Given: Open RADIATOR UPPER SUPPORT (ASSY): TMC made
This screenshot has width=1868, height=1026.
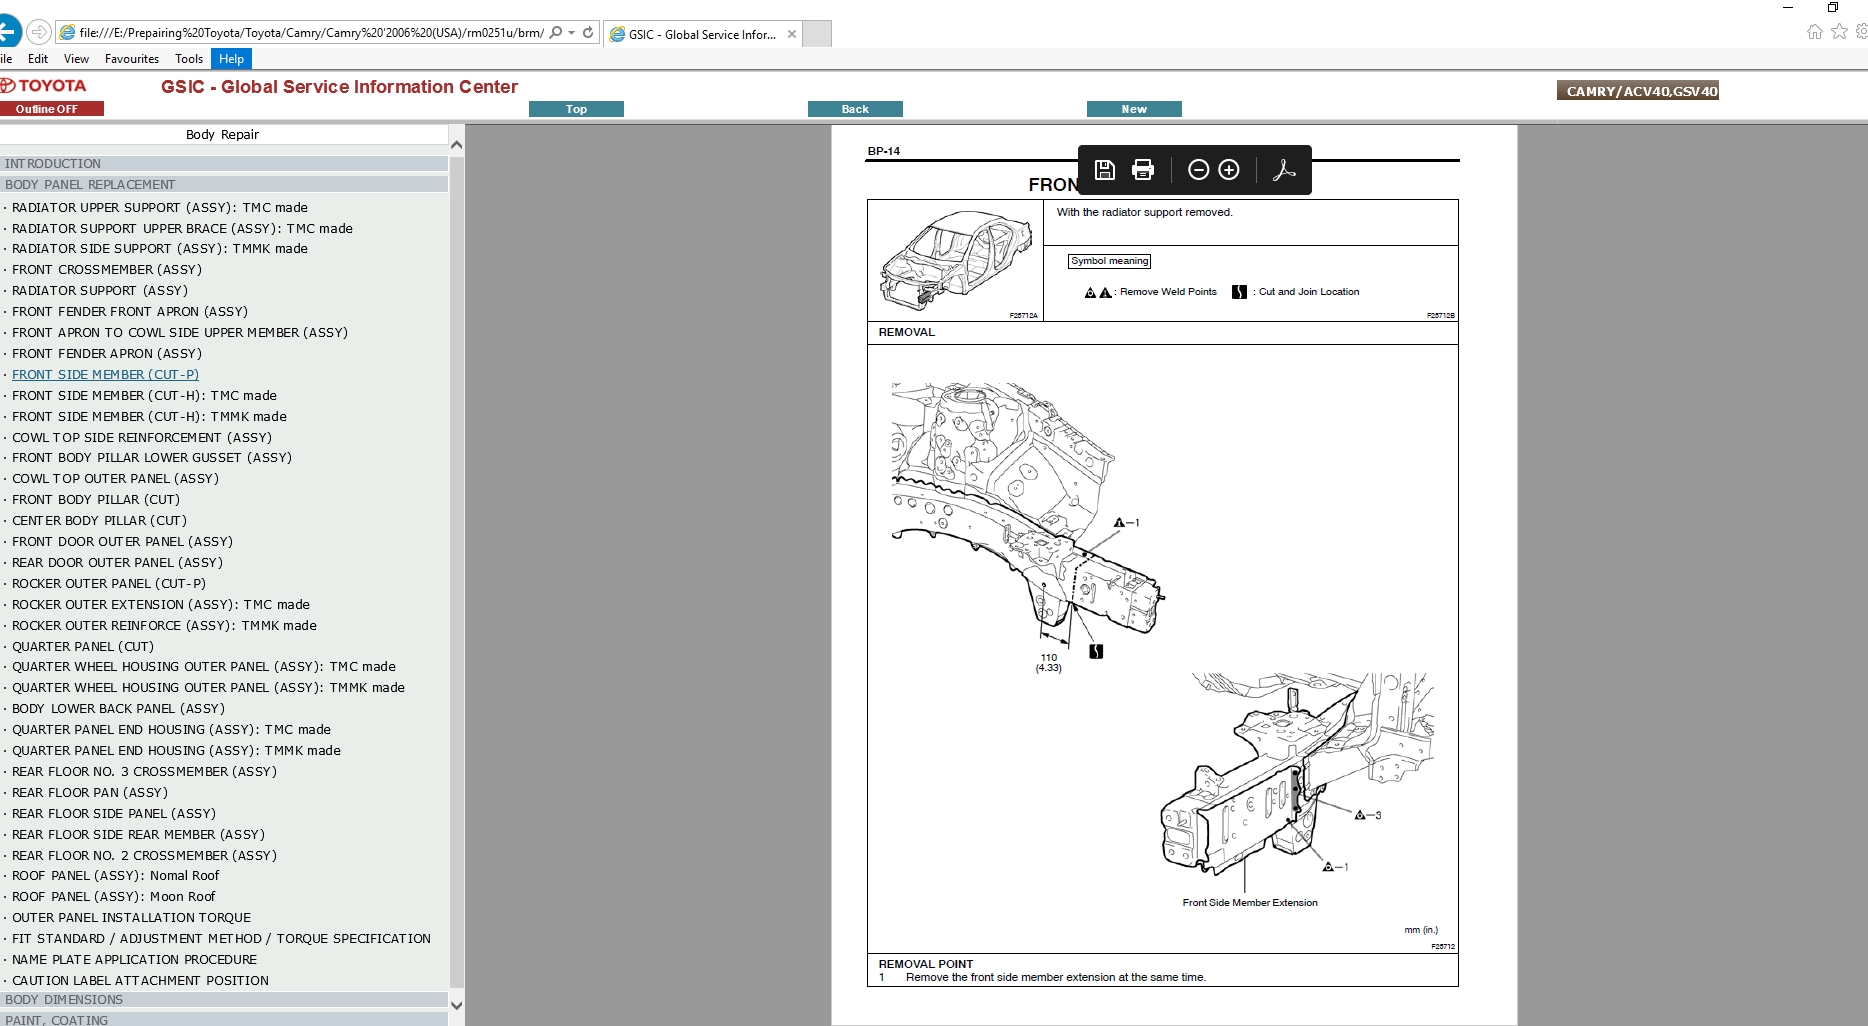Looking at the screenshot, I should [160, 207].
